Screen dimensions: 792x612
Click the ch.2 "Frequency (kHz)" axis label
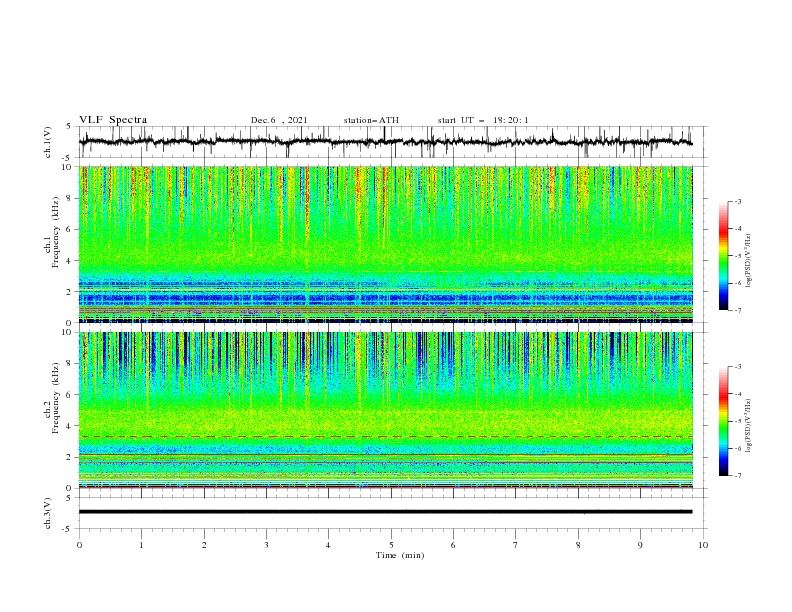55,397
